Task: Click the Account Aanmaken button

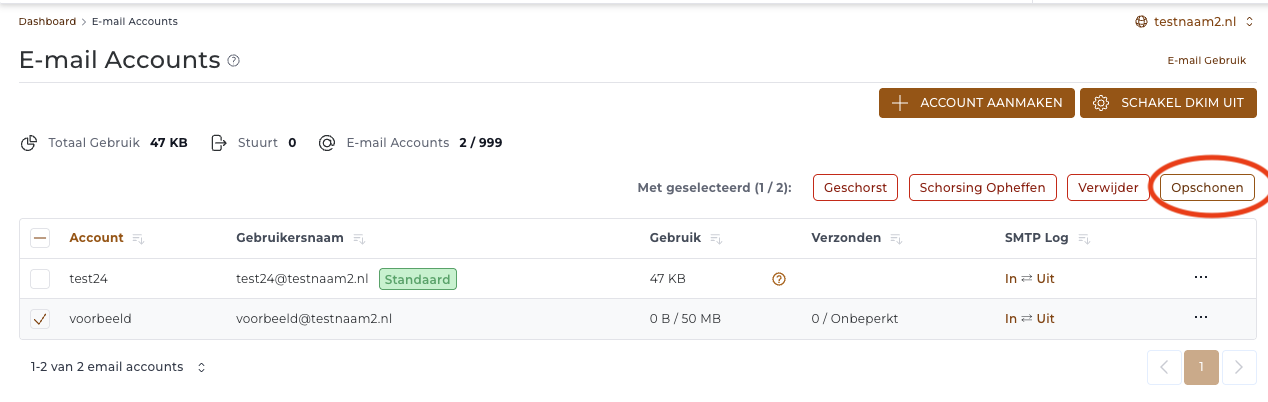Action: pos(977,103)
